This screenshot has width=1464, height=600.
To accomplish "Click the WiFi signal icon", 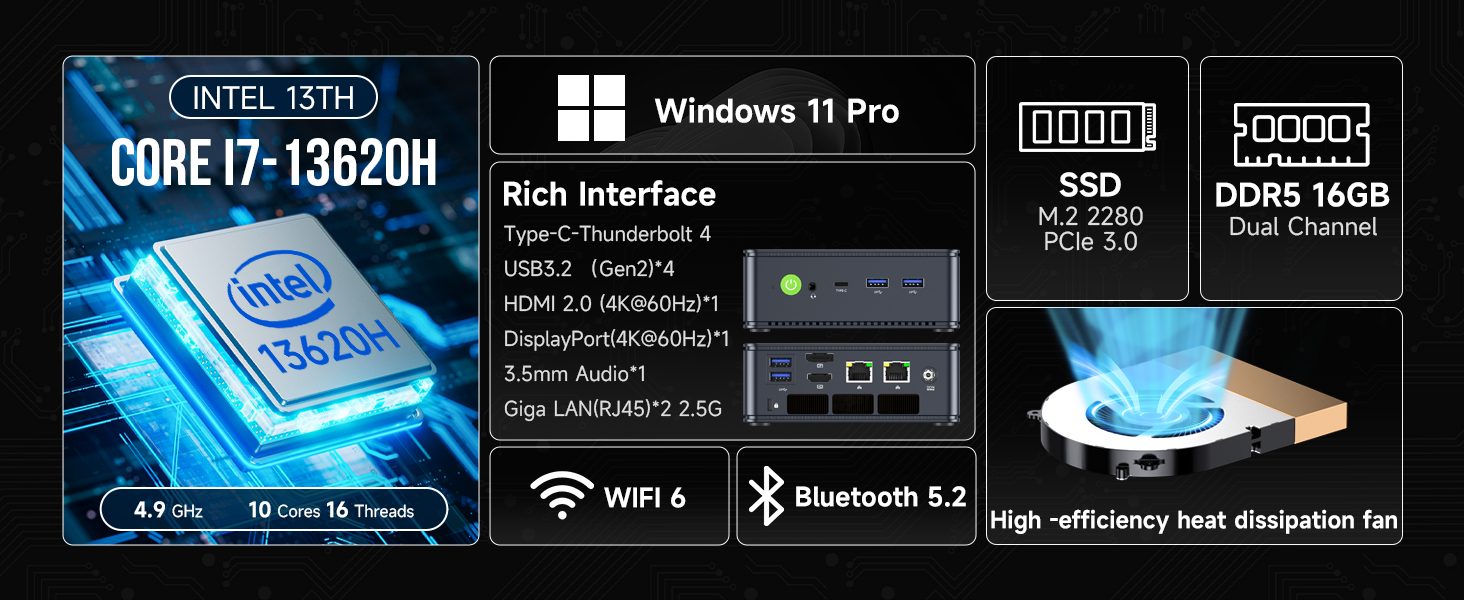I will coord(561,495).
